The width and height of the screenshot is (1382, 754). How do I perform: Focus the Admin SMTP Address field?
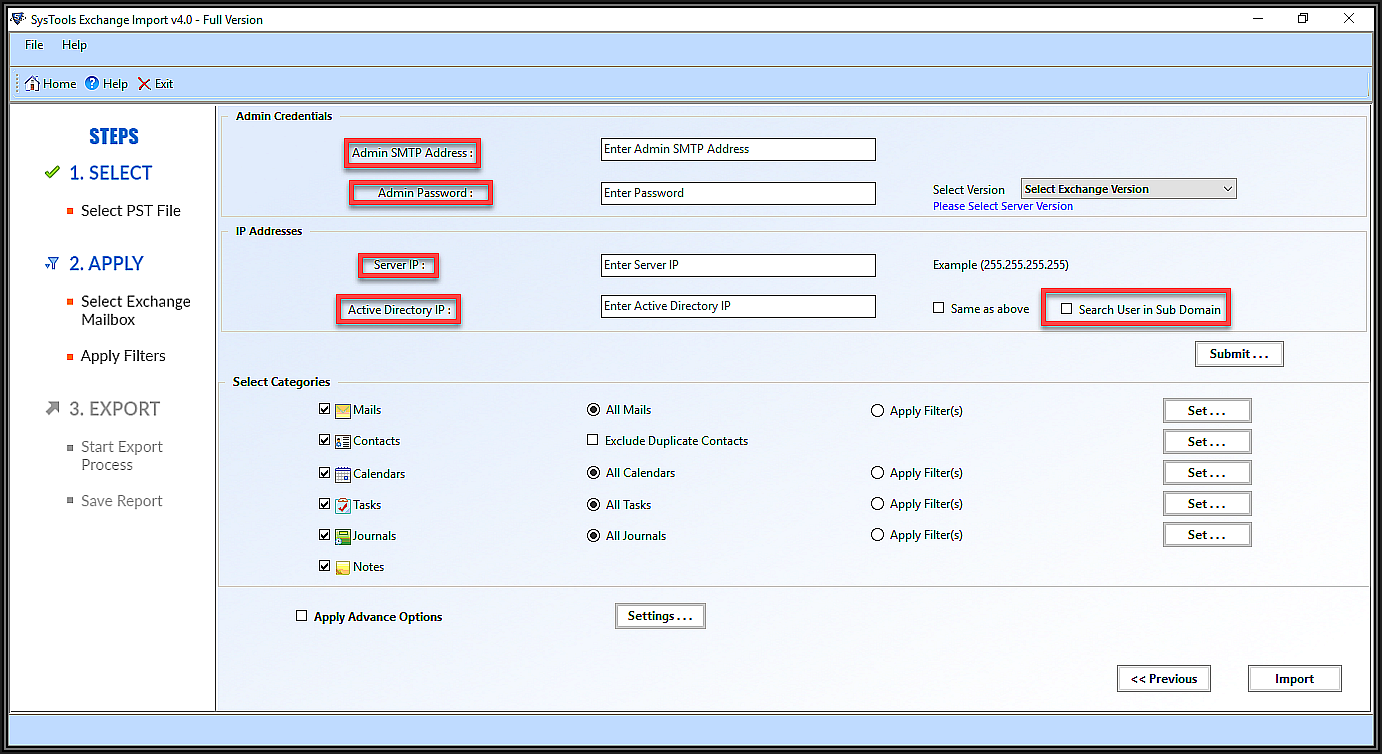pos(738,149)
